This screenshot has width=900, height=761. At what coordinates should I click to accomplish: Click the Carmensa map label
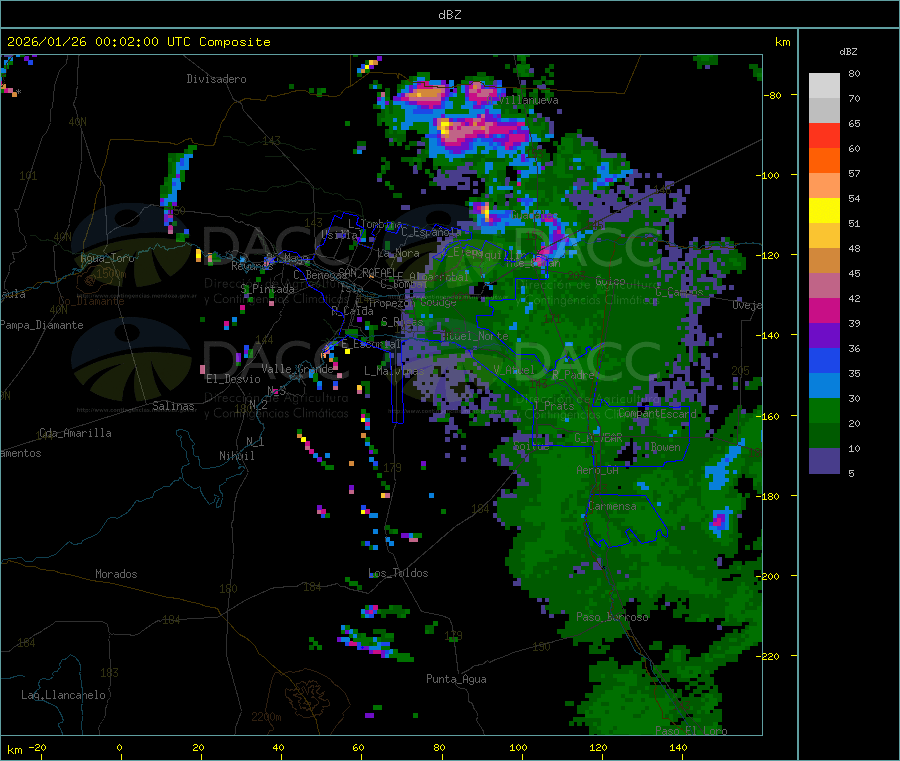tap(612, 507)
